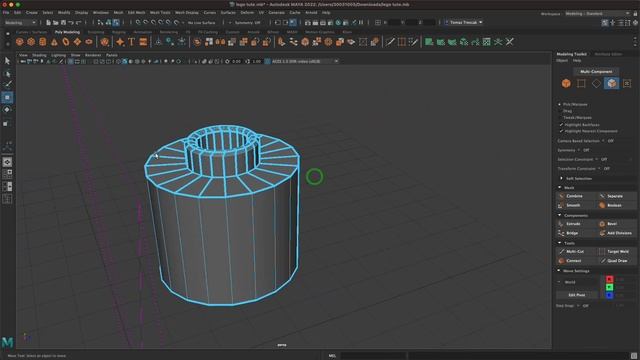The image size is (640, 360).
Task: Click the redo icon in status line
Action: pyautogui.click(x=79, y=22)
